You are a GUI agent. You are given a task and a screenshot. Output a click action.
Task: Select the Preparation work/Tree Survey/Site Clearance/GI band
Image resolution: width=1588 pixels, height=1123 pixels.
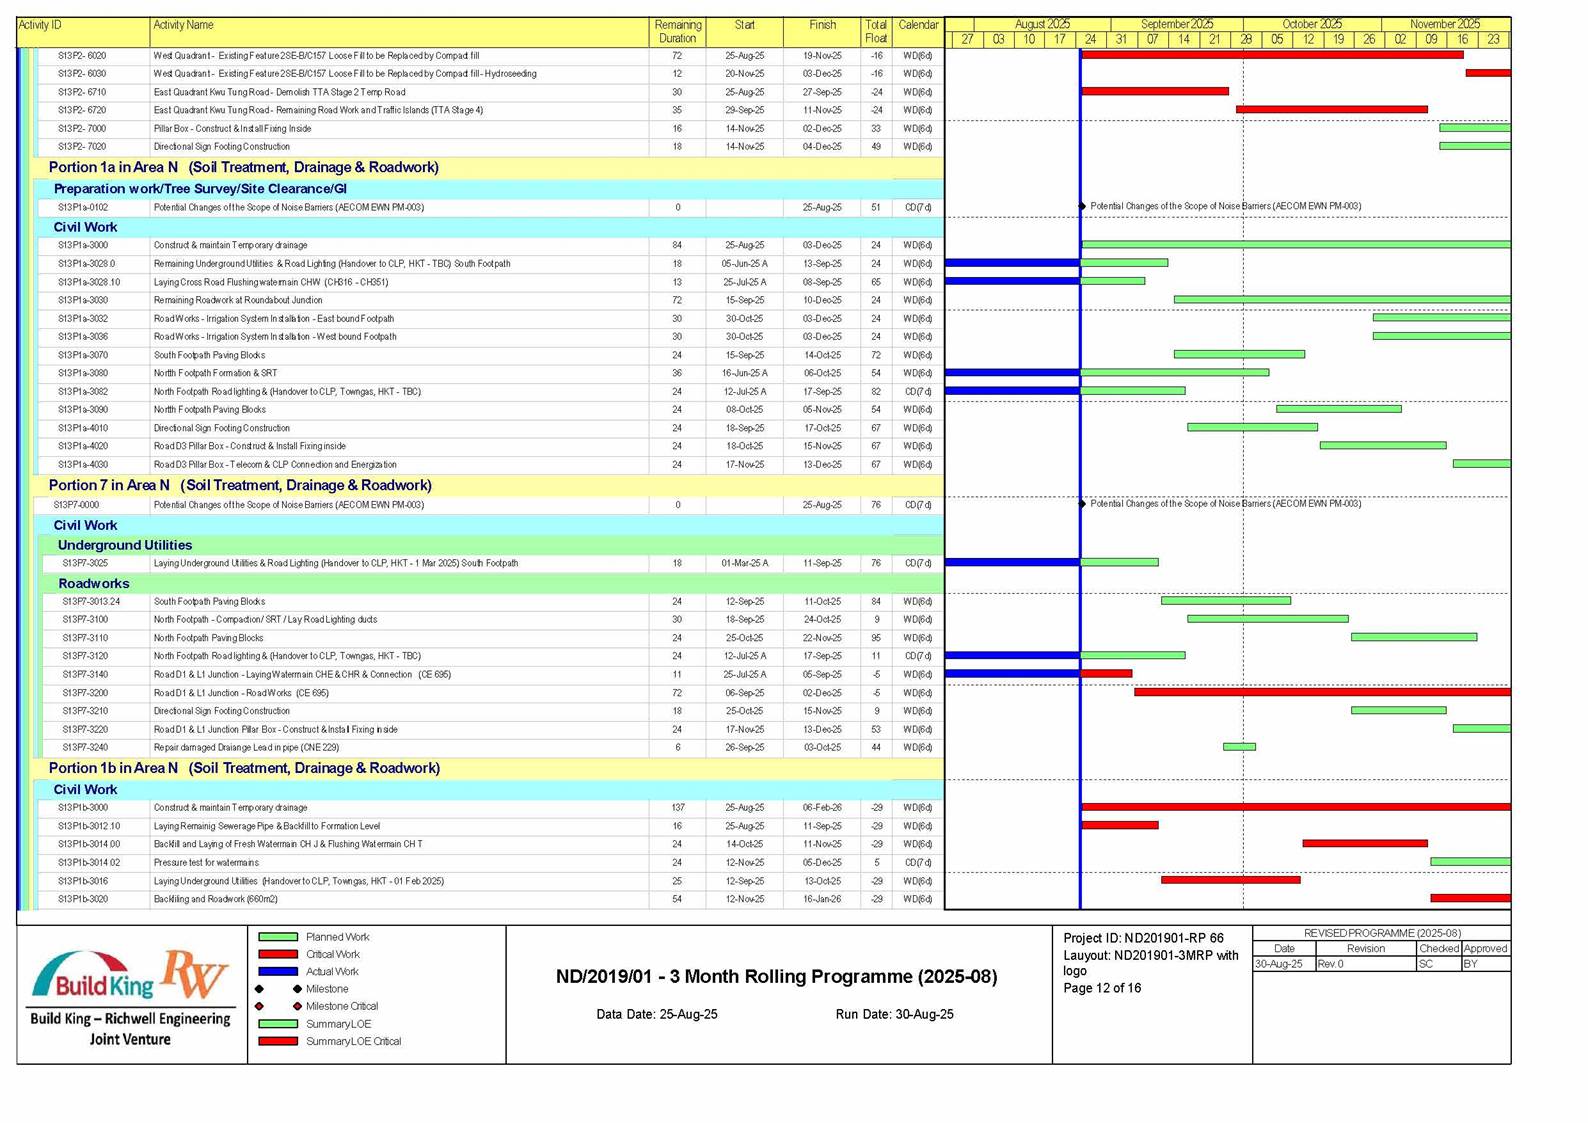tap(493, 188)
